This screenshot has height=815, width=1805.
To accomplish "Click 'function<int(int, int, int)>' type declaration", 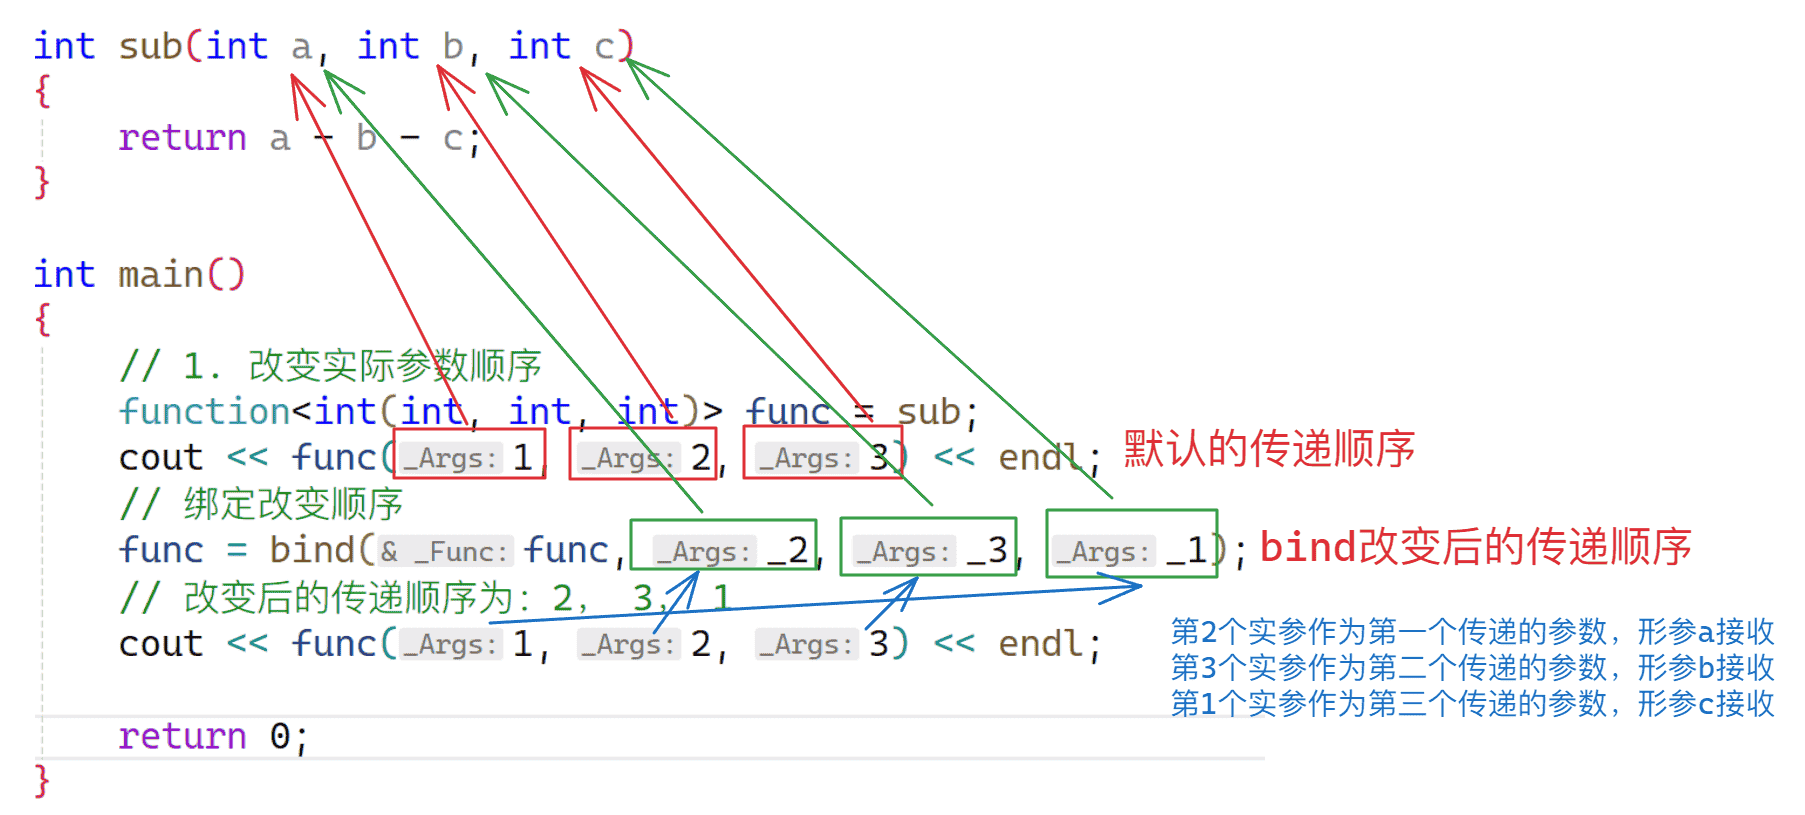I will [420, 412].
